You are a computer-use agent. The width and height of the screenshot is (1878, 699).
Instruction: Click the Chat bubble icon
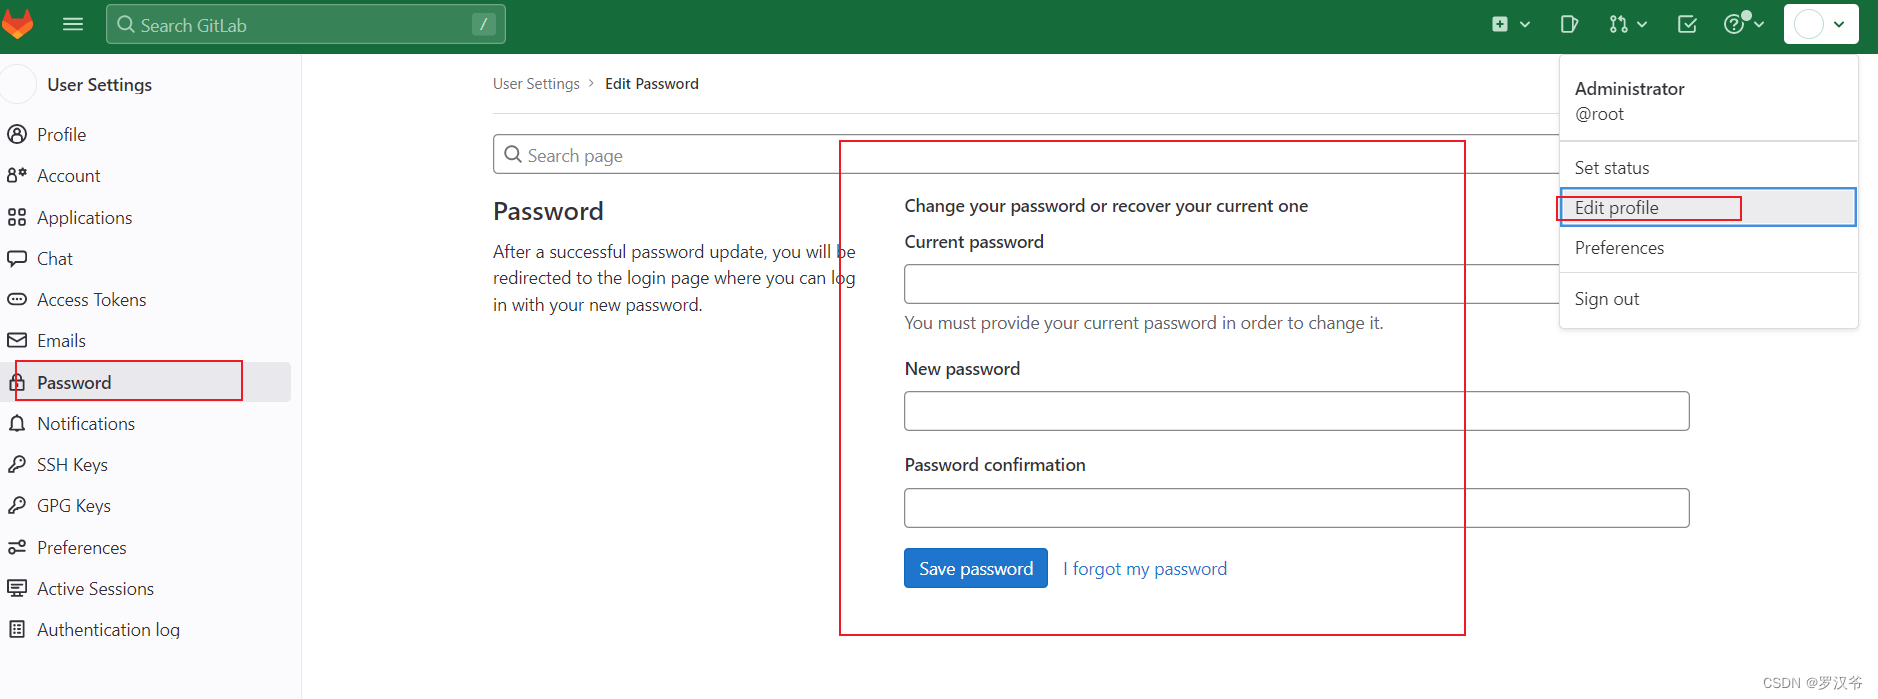pyautogui.click(x=17, y=258)
